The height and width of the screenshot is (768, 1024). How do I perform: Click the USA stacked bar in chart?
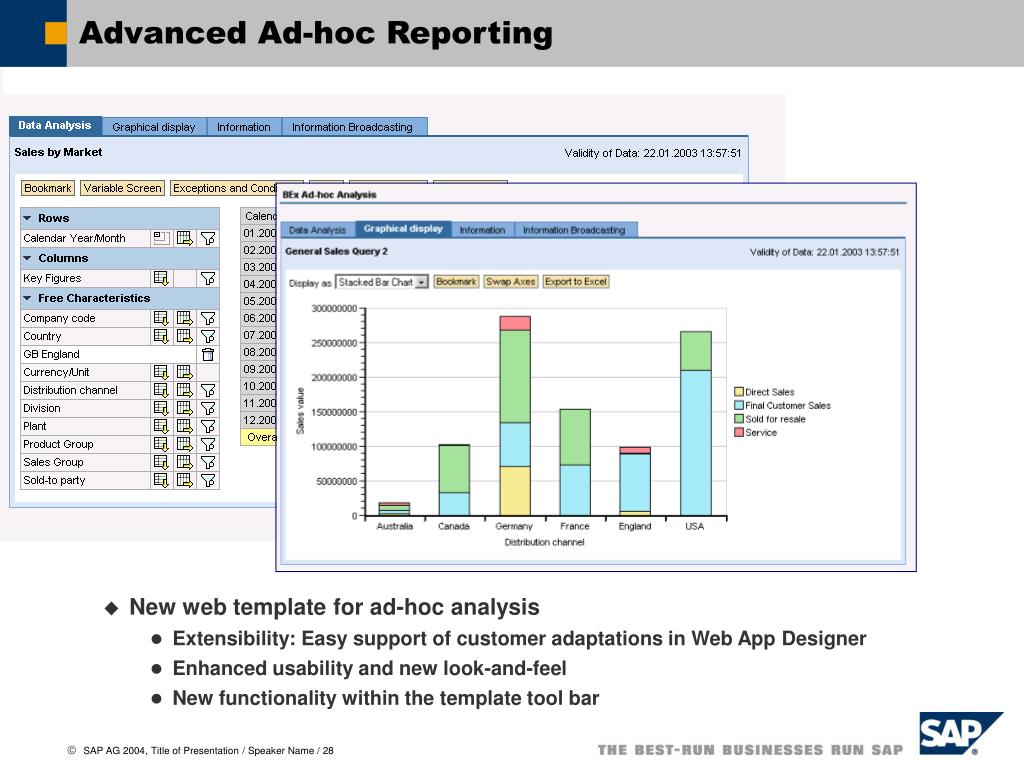click(696, 424)
